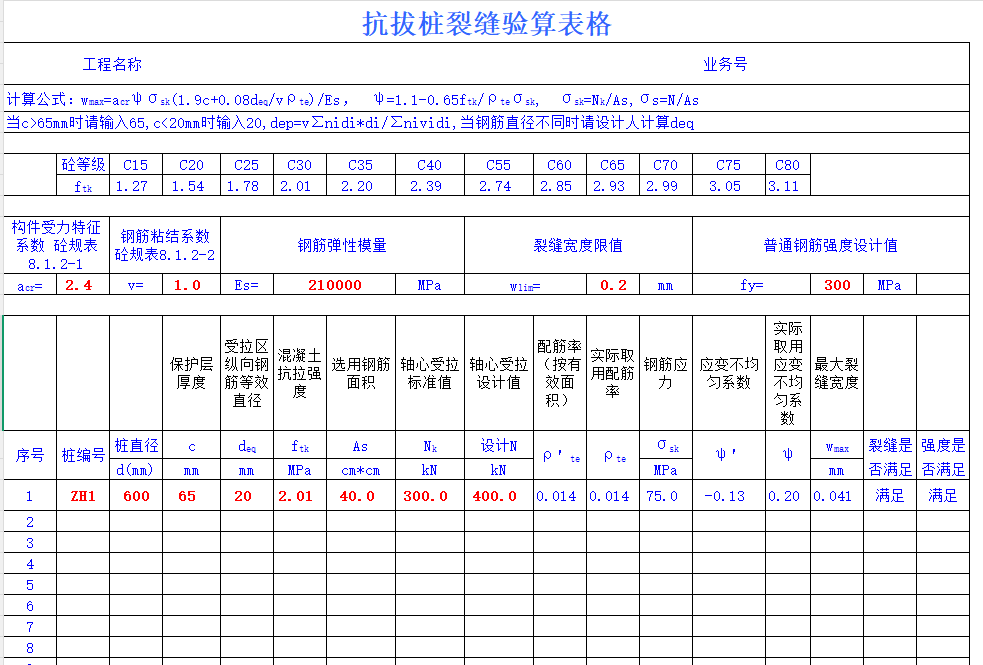Select concrete grade cell C30

point(300,165)
